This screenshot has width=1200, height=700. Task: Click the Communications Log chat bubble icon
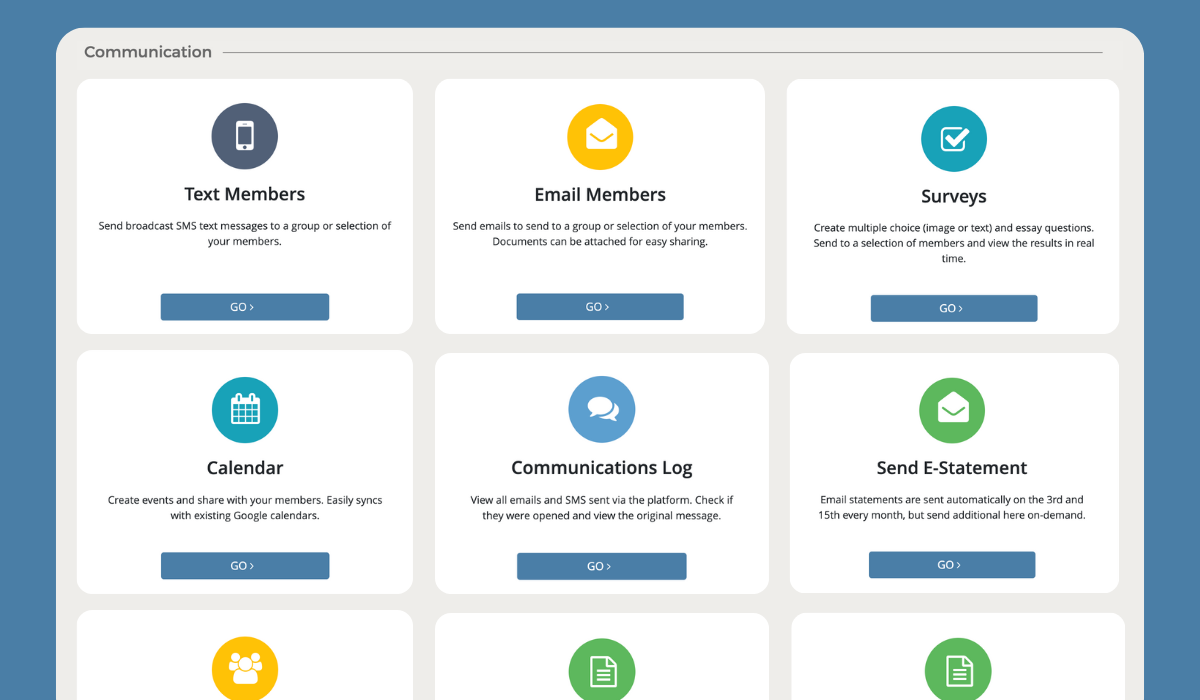click(601, 409)
